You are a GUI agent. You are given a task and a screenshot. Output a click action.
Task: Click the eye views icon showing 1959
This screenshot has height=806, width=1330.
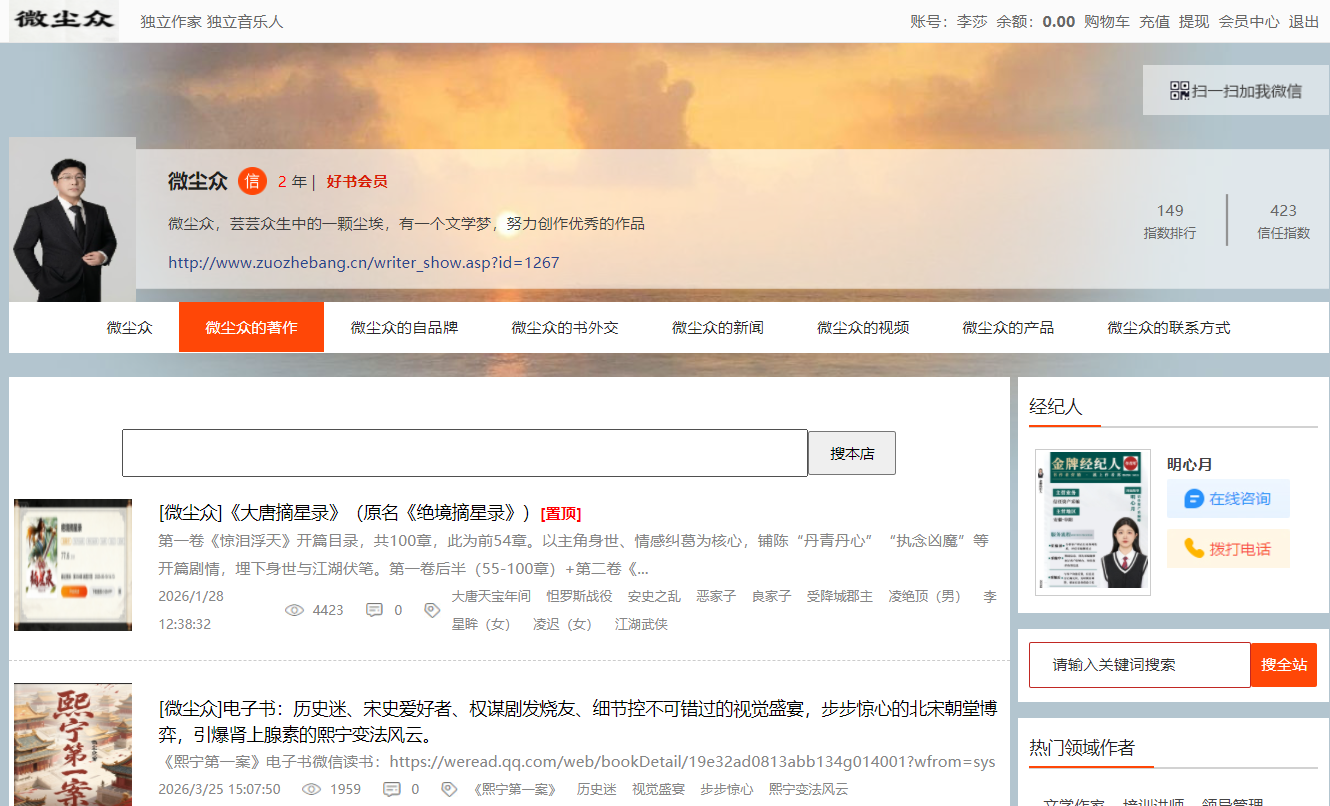(311, 789)
